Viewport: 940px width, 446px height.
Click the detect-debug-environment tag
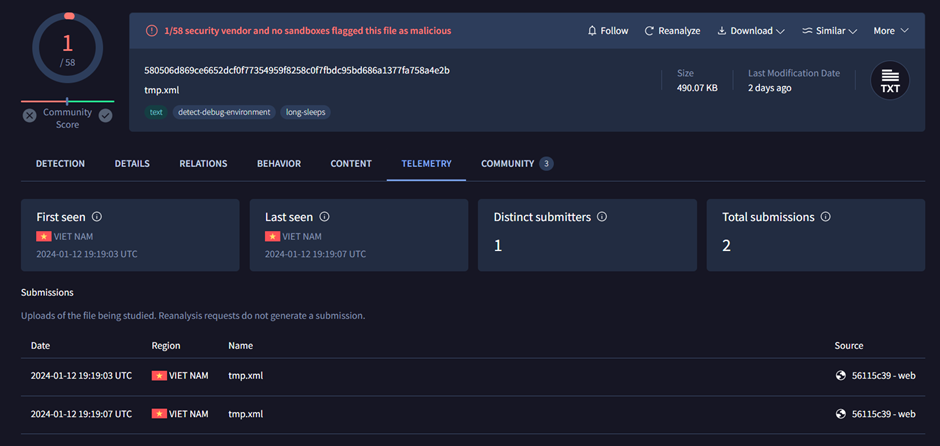[x=224, y=112]
